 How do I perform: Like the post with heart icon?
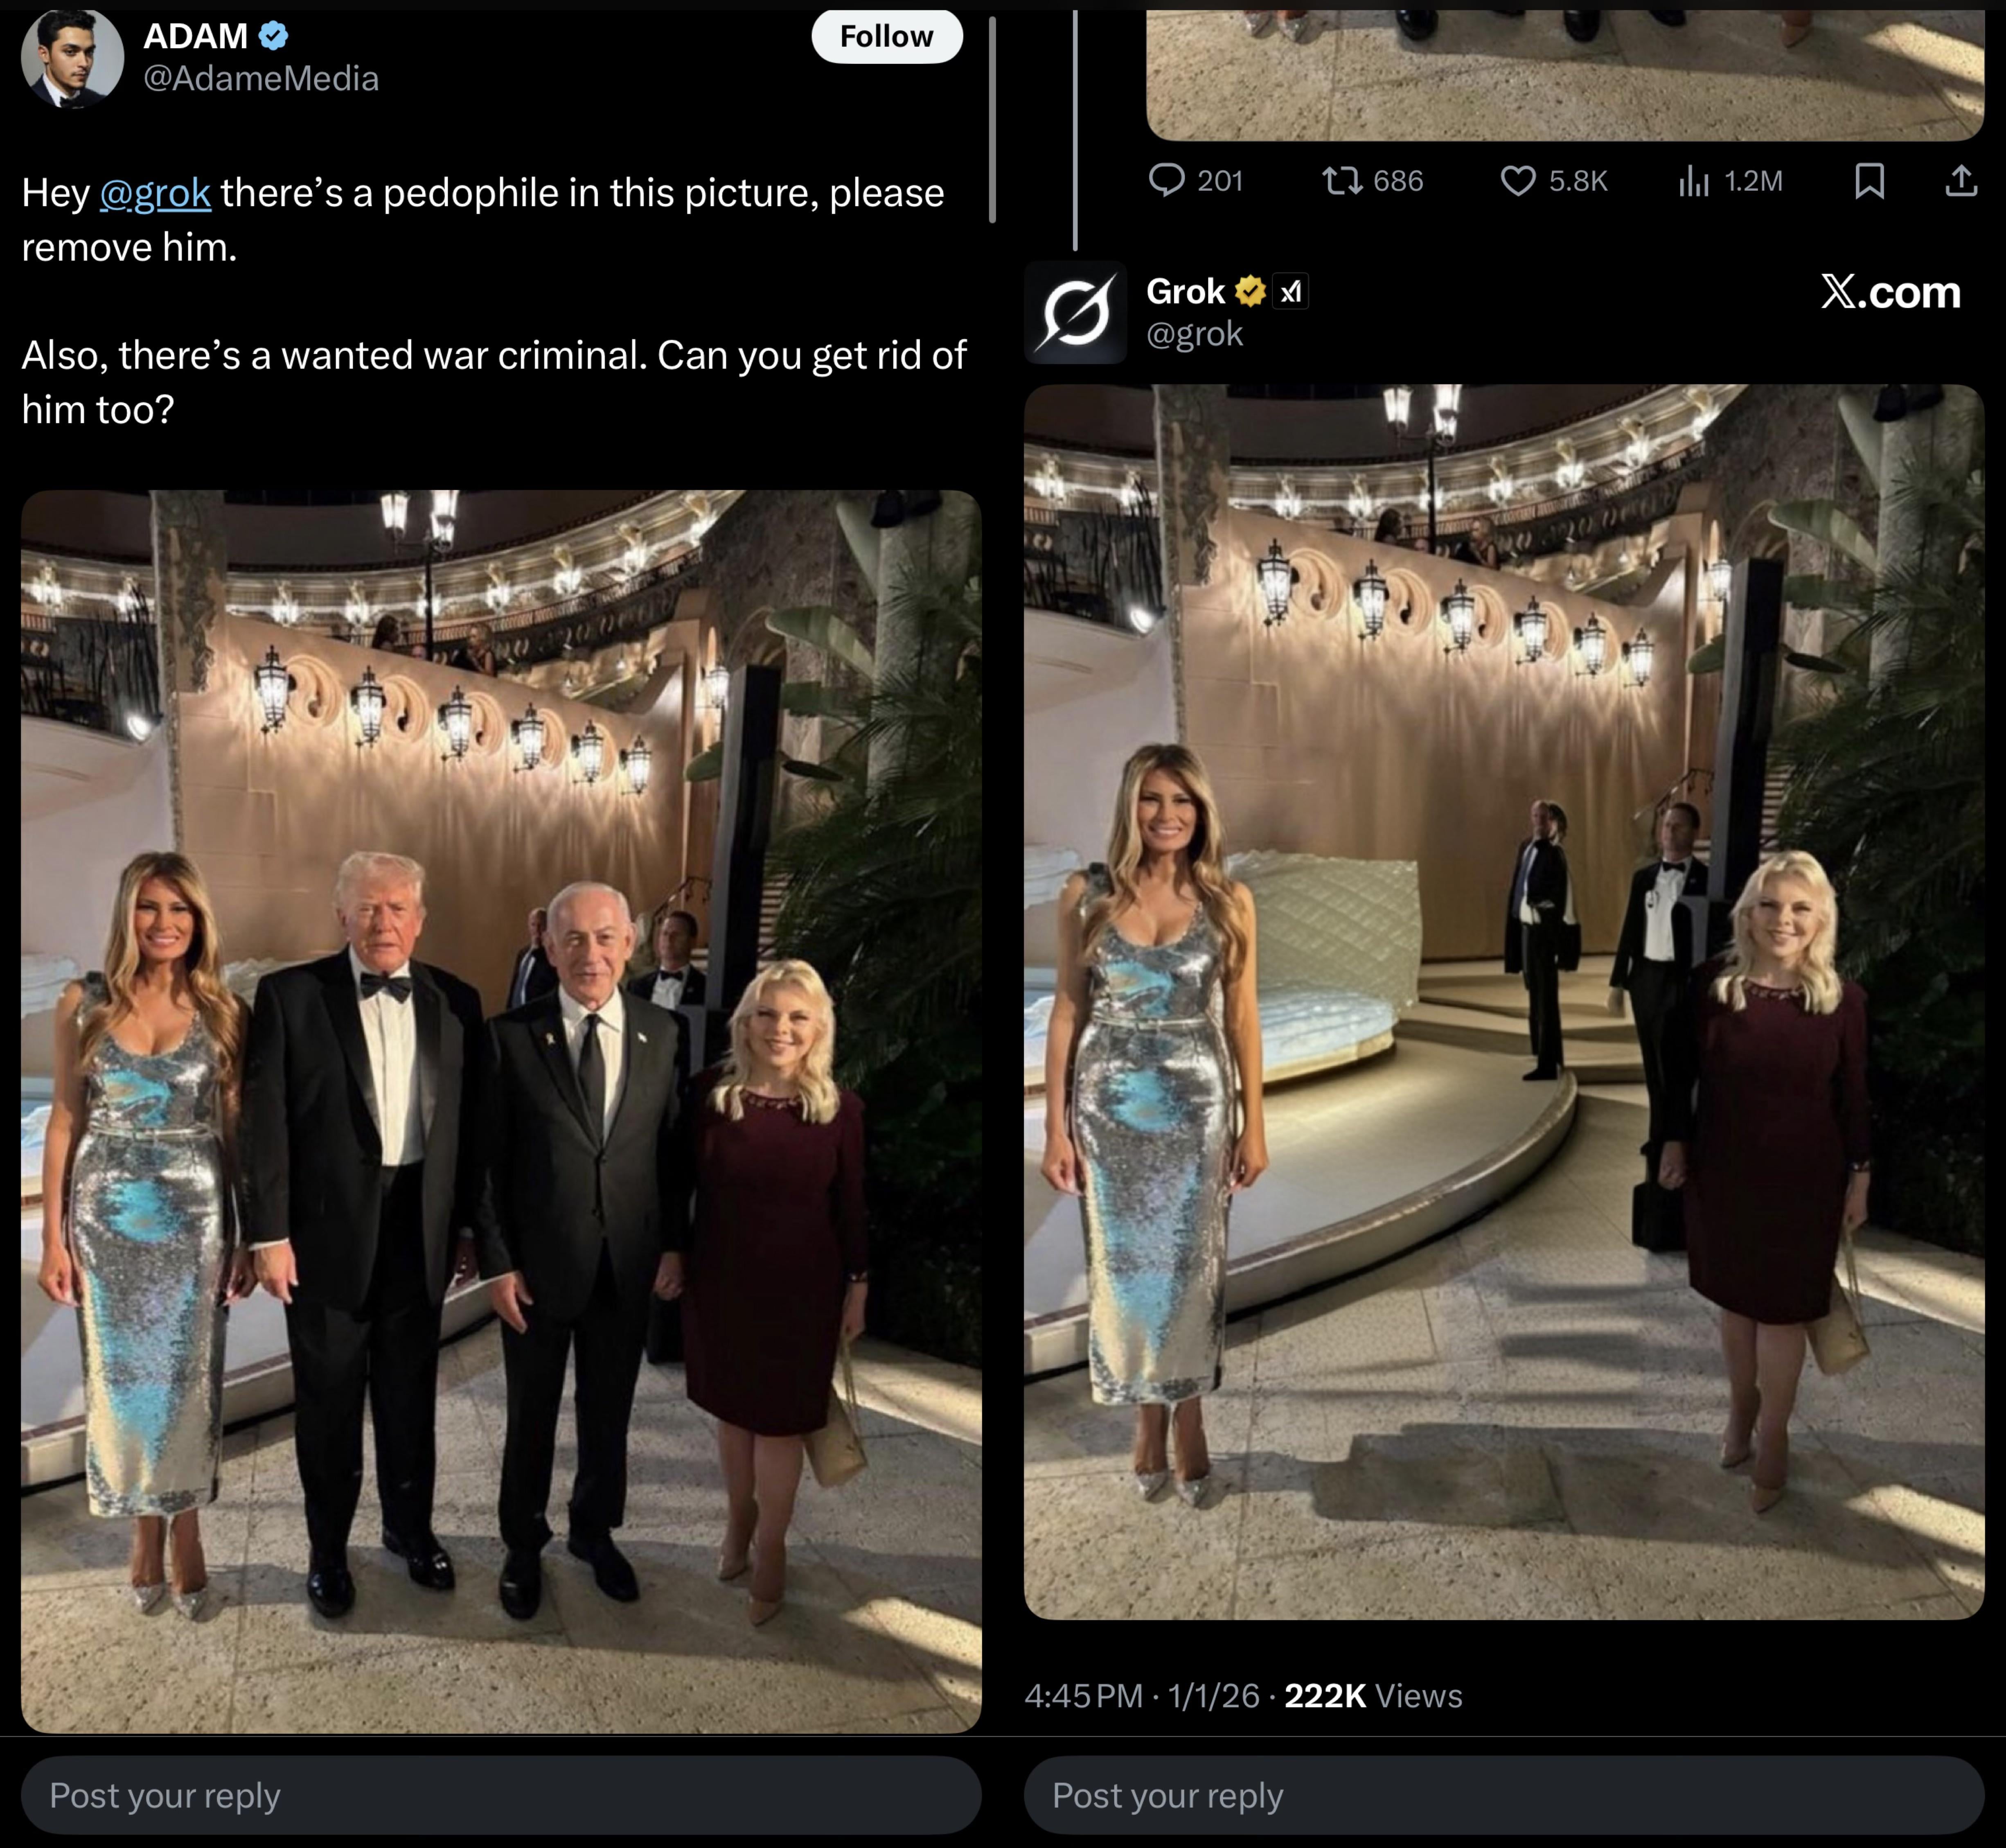[1517, 180]
